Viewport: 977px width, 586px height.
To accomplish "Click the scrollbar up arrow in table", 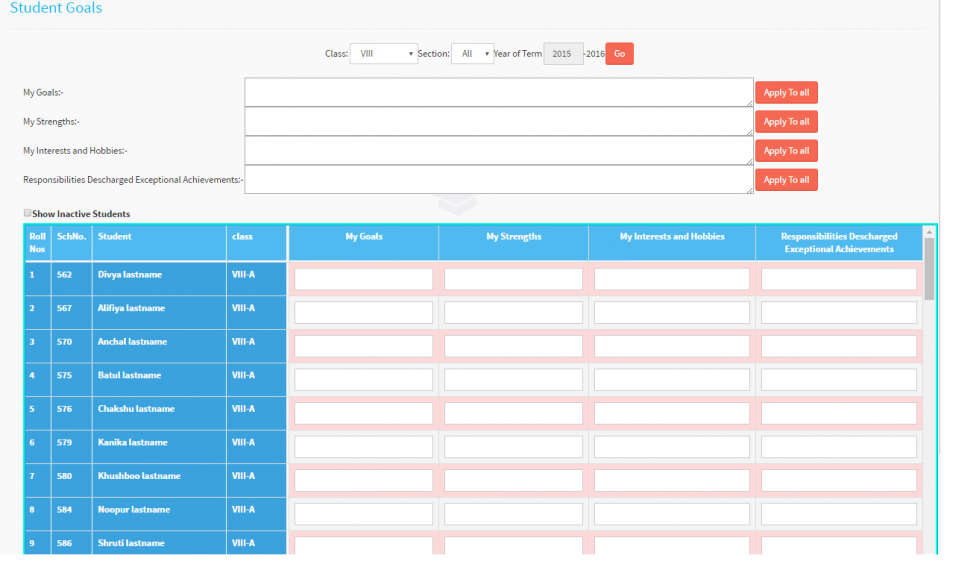I will pos(929,231).
